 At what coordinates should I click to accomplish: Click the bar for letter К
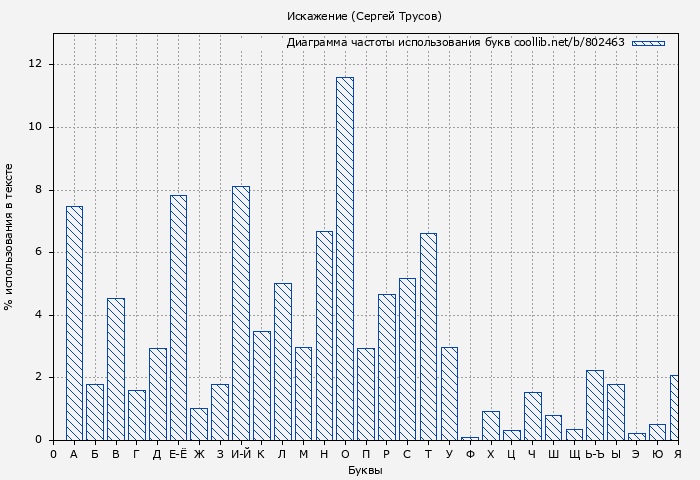click(x=261, y=385)
